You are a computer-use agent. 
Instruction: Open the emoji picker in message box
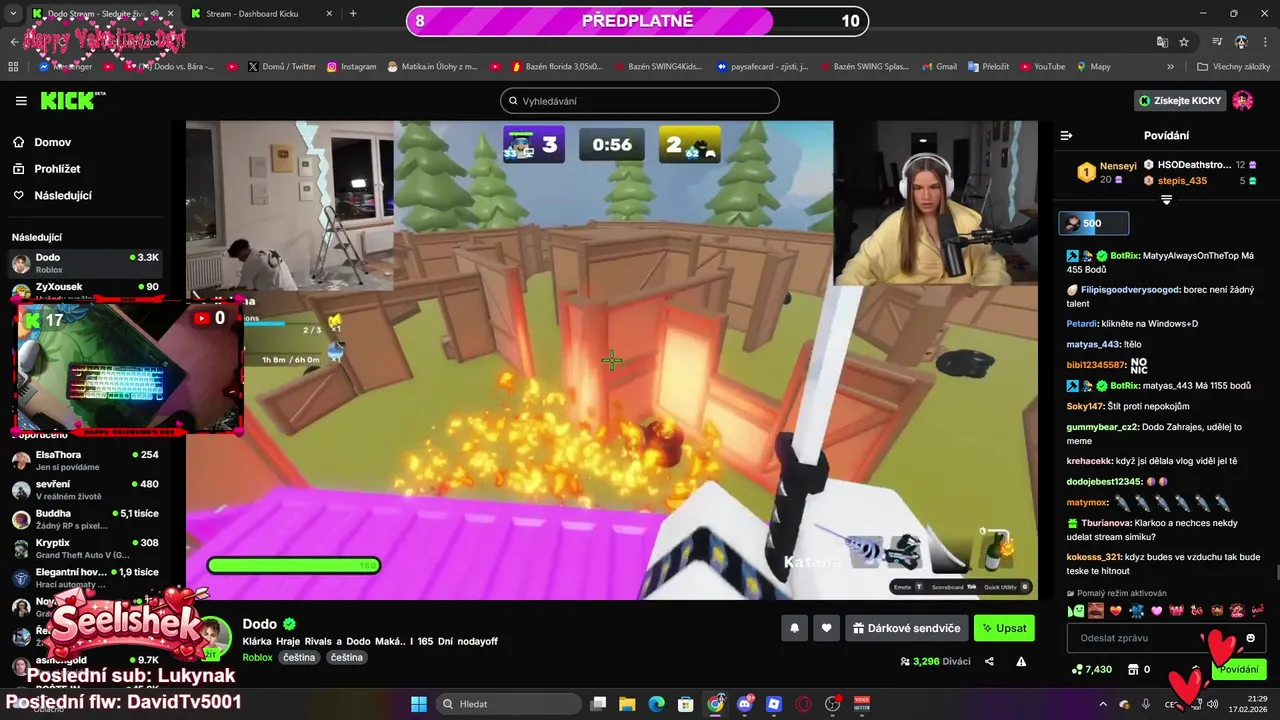point(1250,638)
